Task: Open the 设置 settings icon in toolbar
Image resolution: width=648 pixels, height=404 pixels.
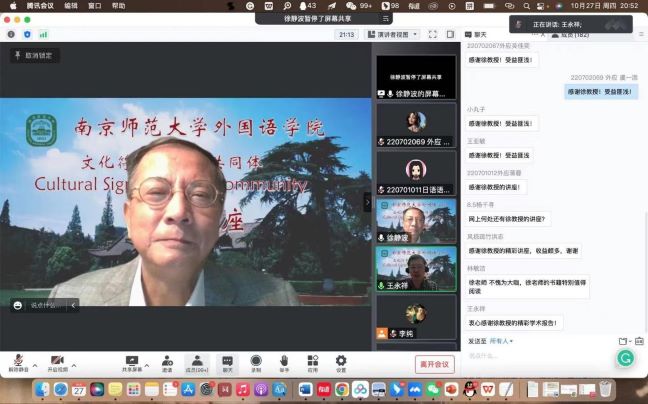Action: [x=341, y=362]
